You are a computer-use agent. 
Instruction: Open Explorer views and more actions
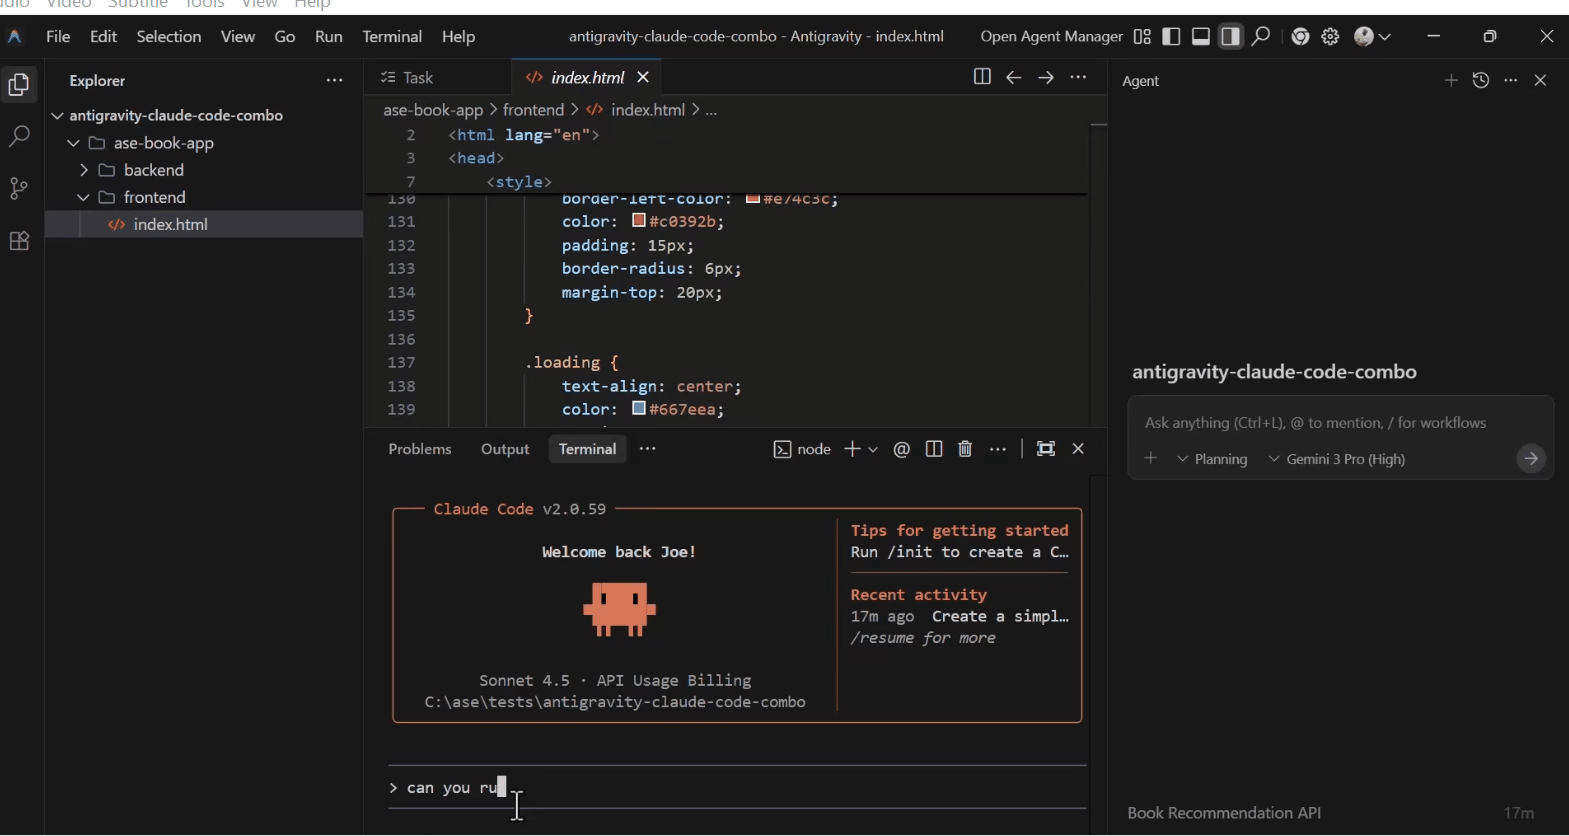(335, 81)
